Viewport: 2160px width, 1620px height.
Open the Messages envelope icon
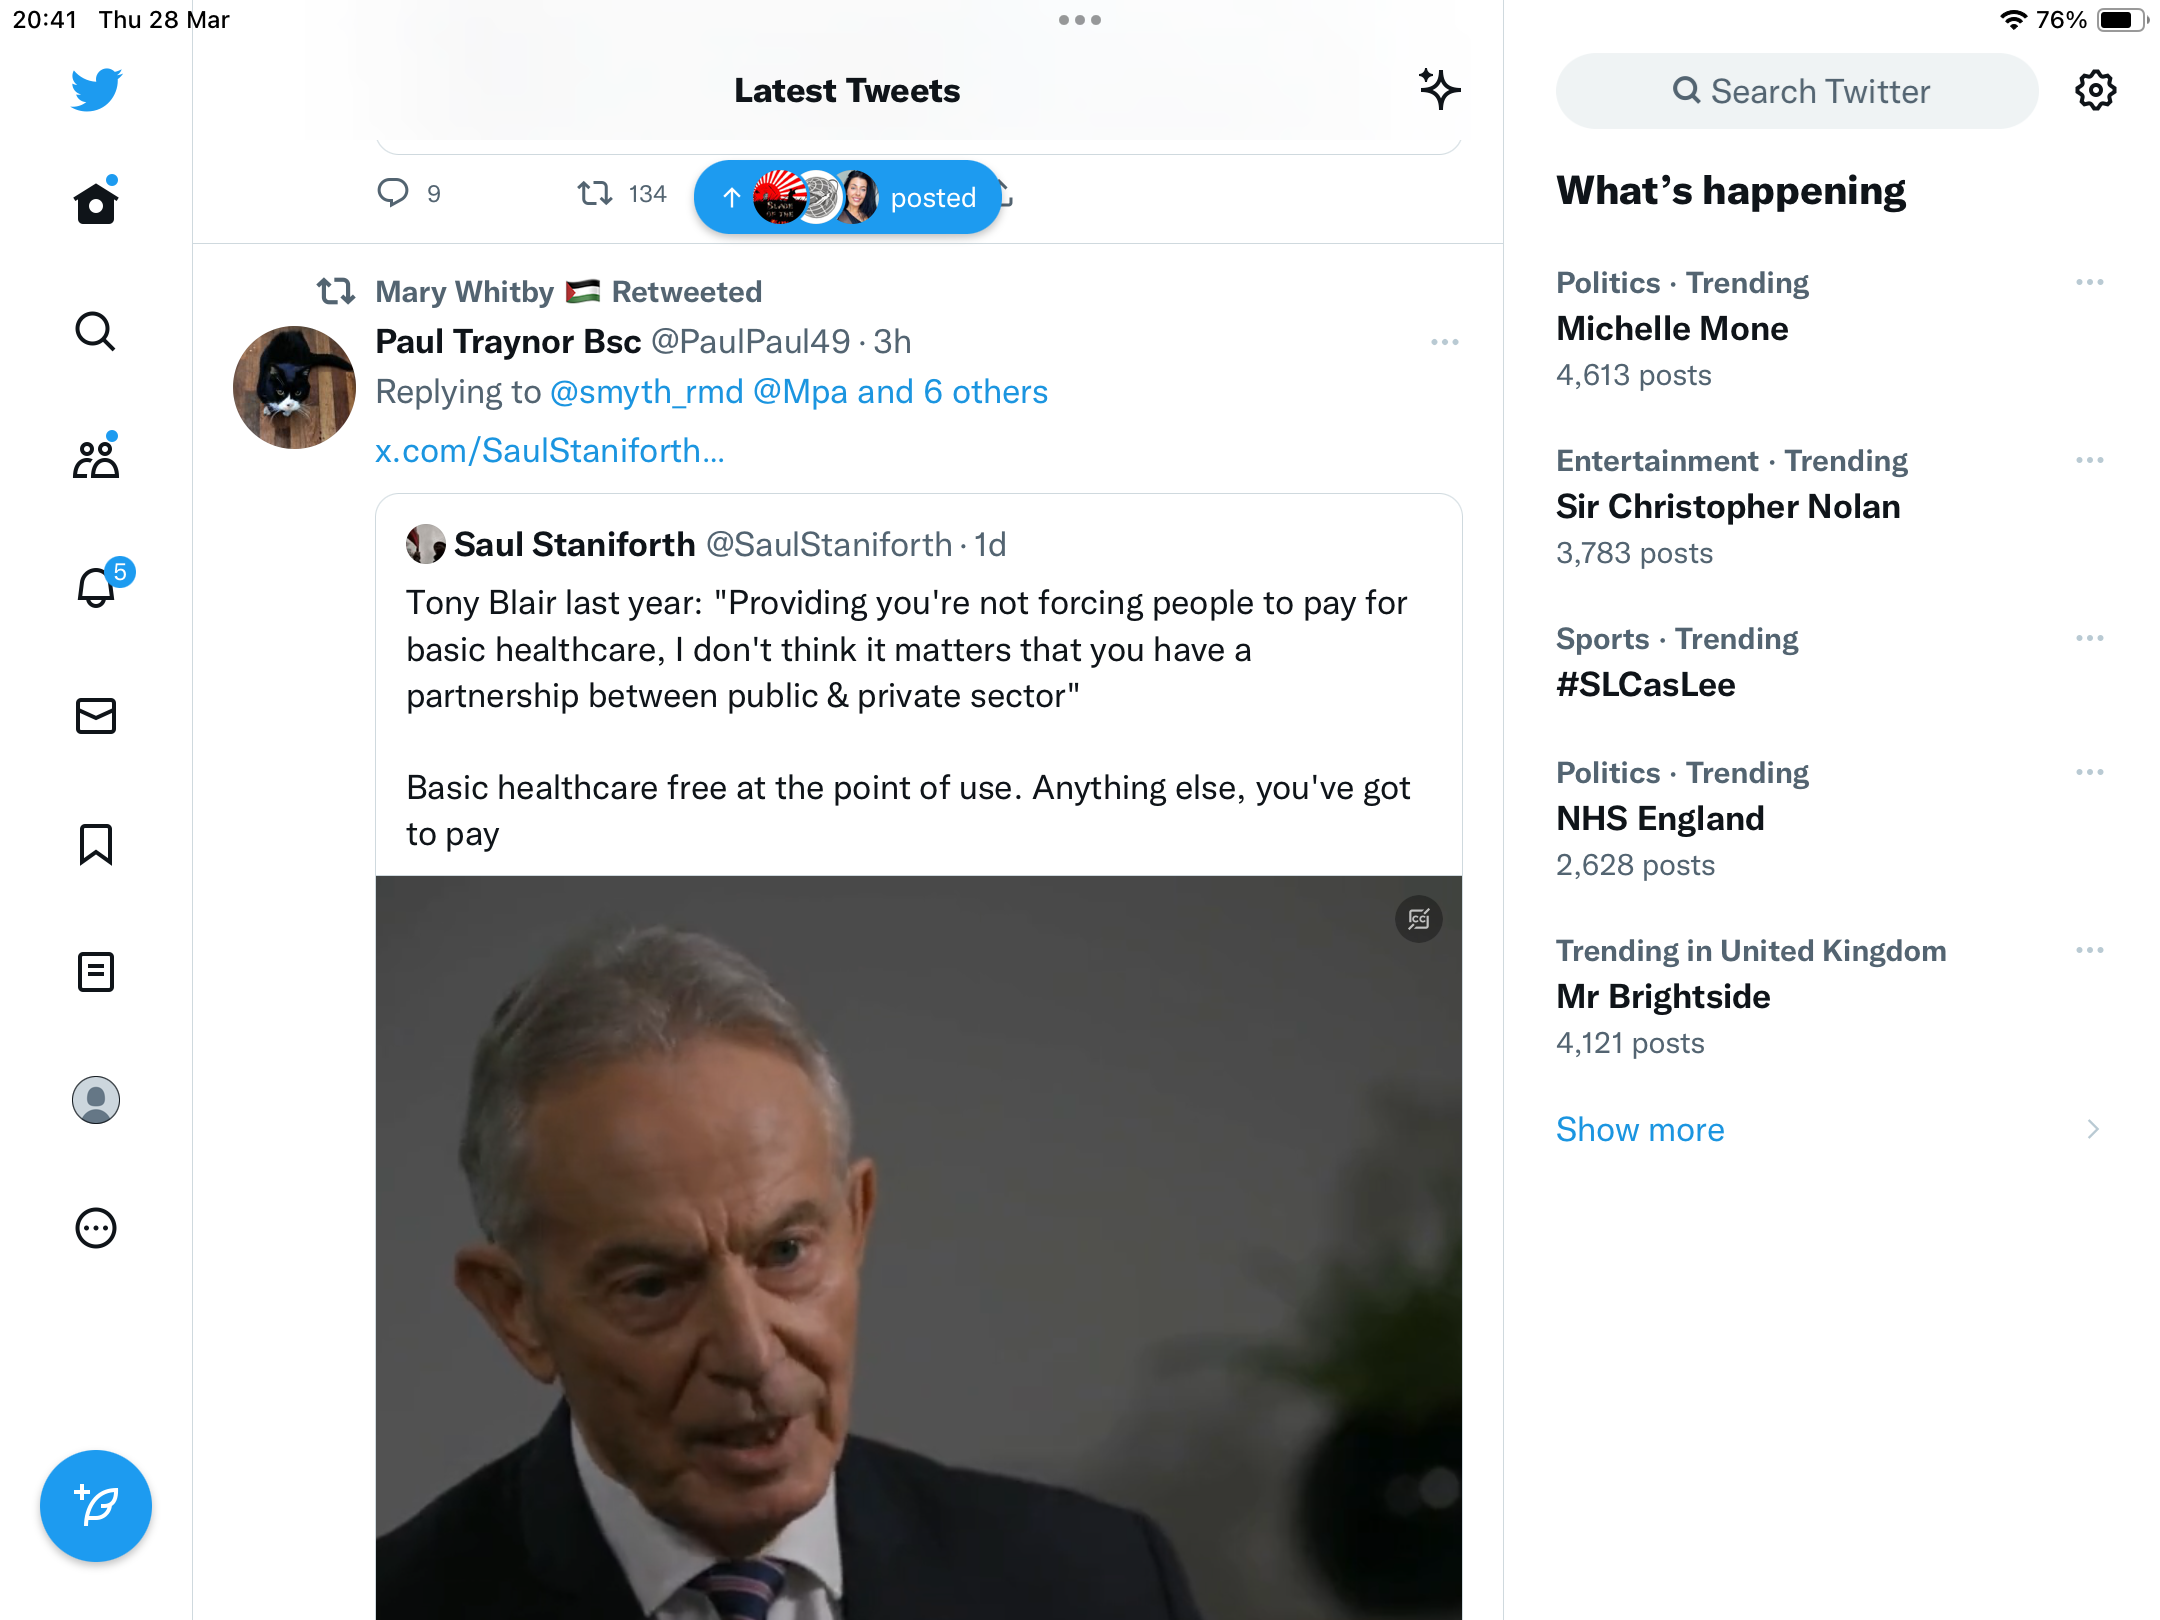point(96,716)
